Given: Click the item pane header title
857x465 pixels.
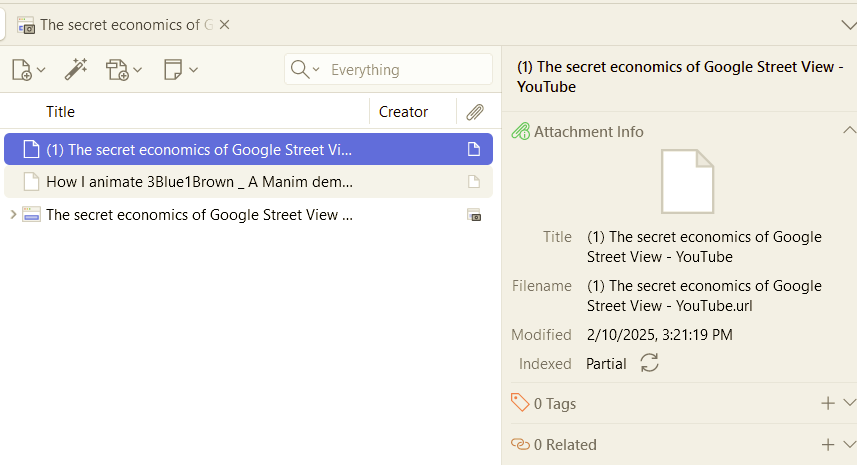Looking at the screenshot, I should (680, 76).
